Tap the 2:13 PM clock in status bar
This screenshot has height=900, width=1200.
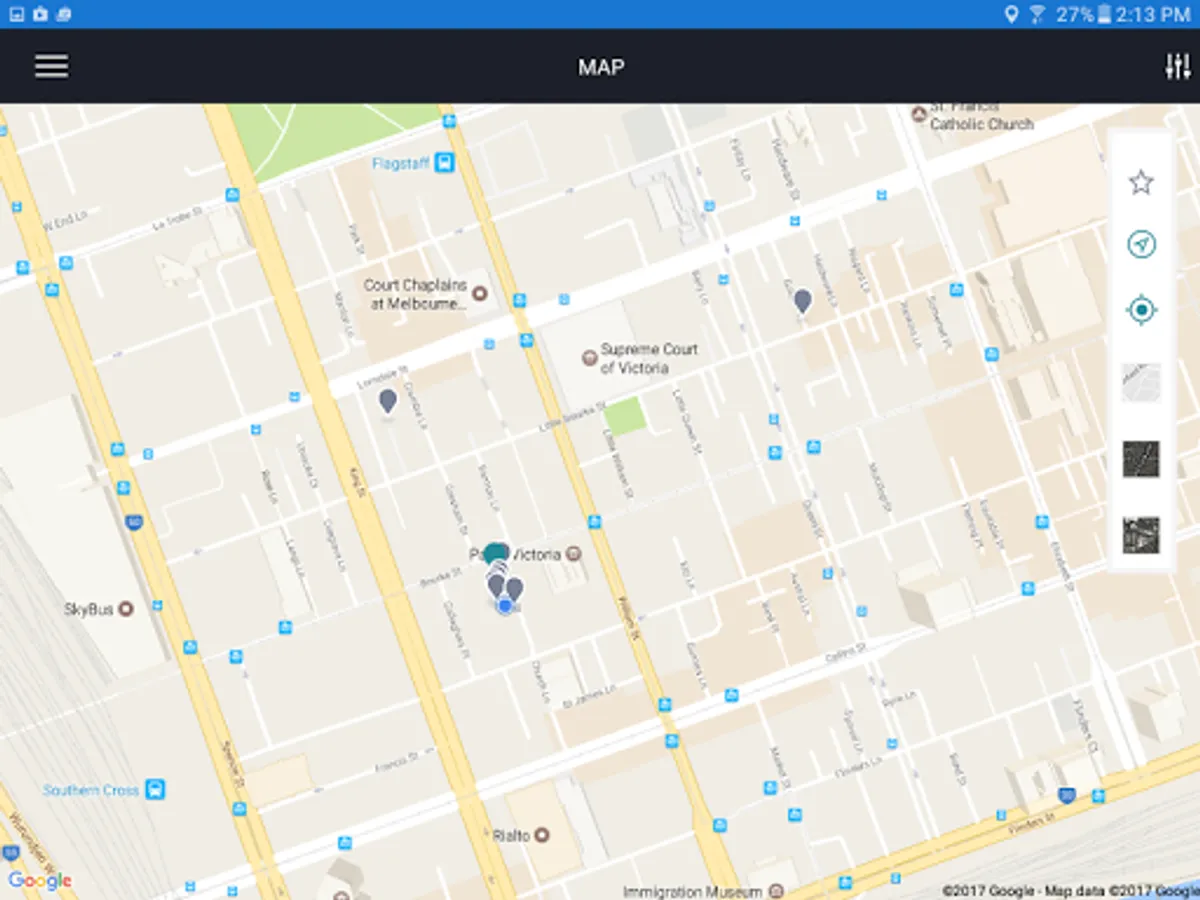tap(1153, 14)
